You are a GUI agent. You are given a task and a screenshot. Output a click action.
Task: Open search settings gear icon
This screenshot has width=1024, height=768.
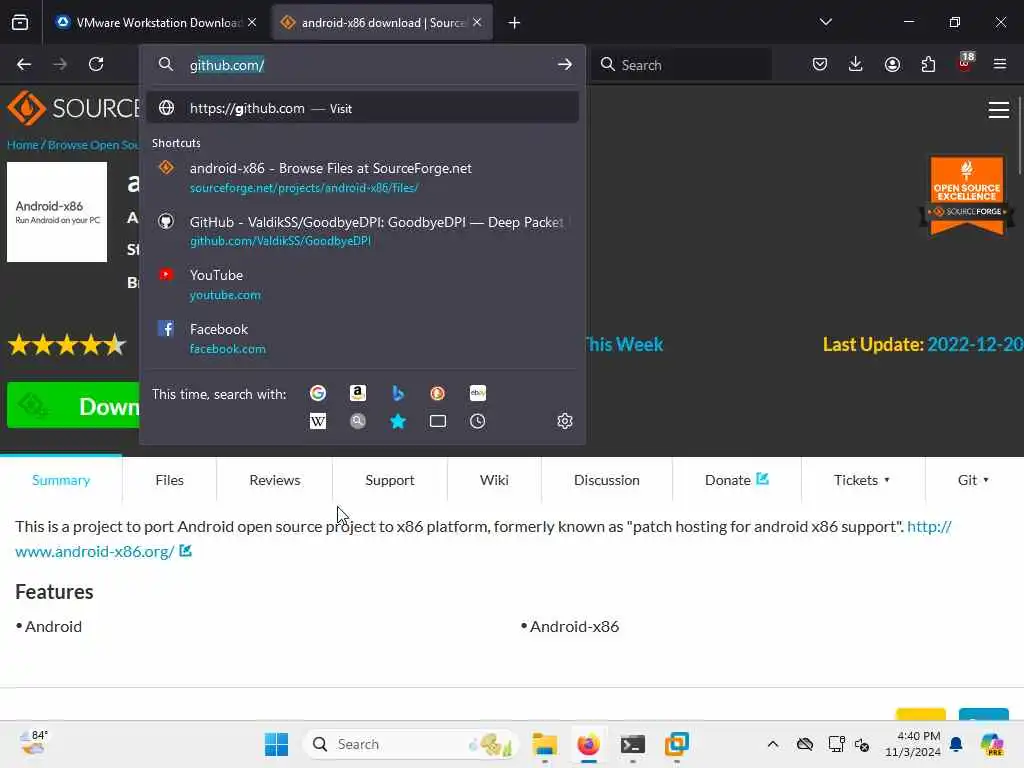pyautogui.click(x=565, y=421)
